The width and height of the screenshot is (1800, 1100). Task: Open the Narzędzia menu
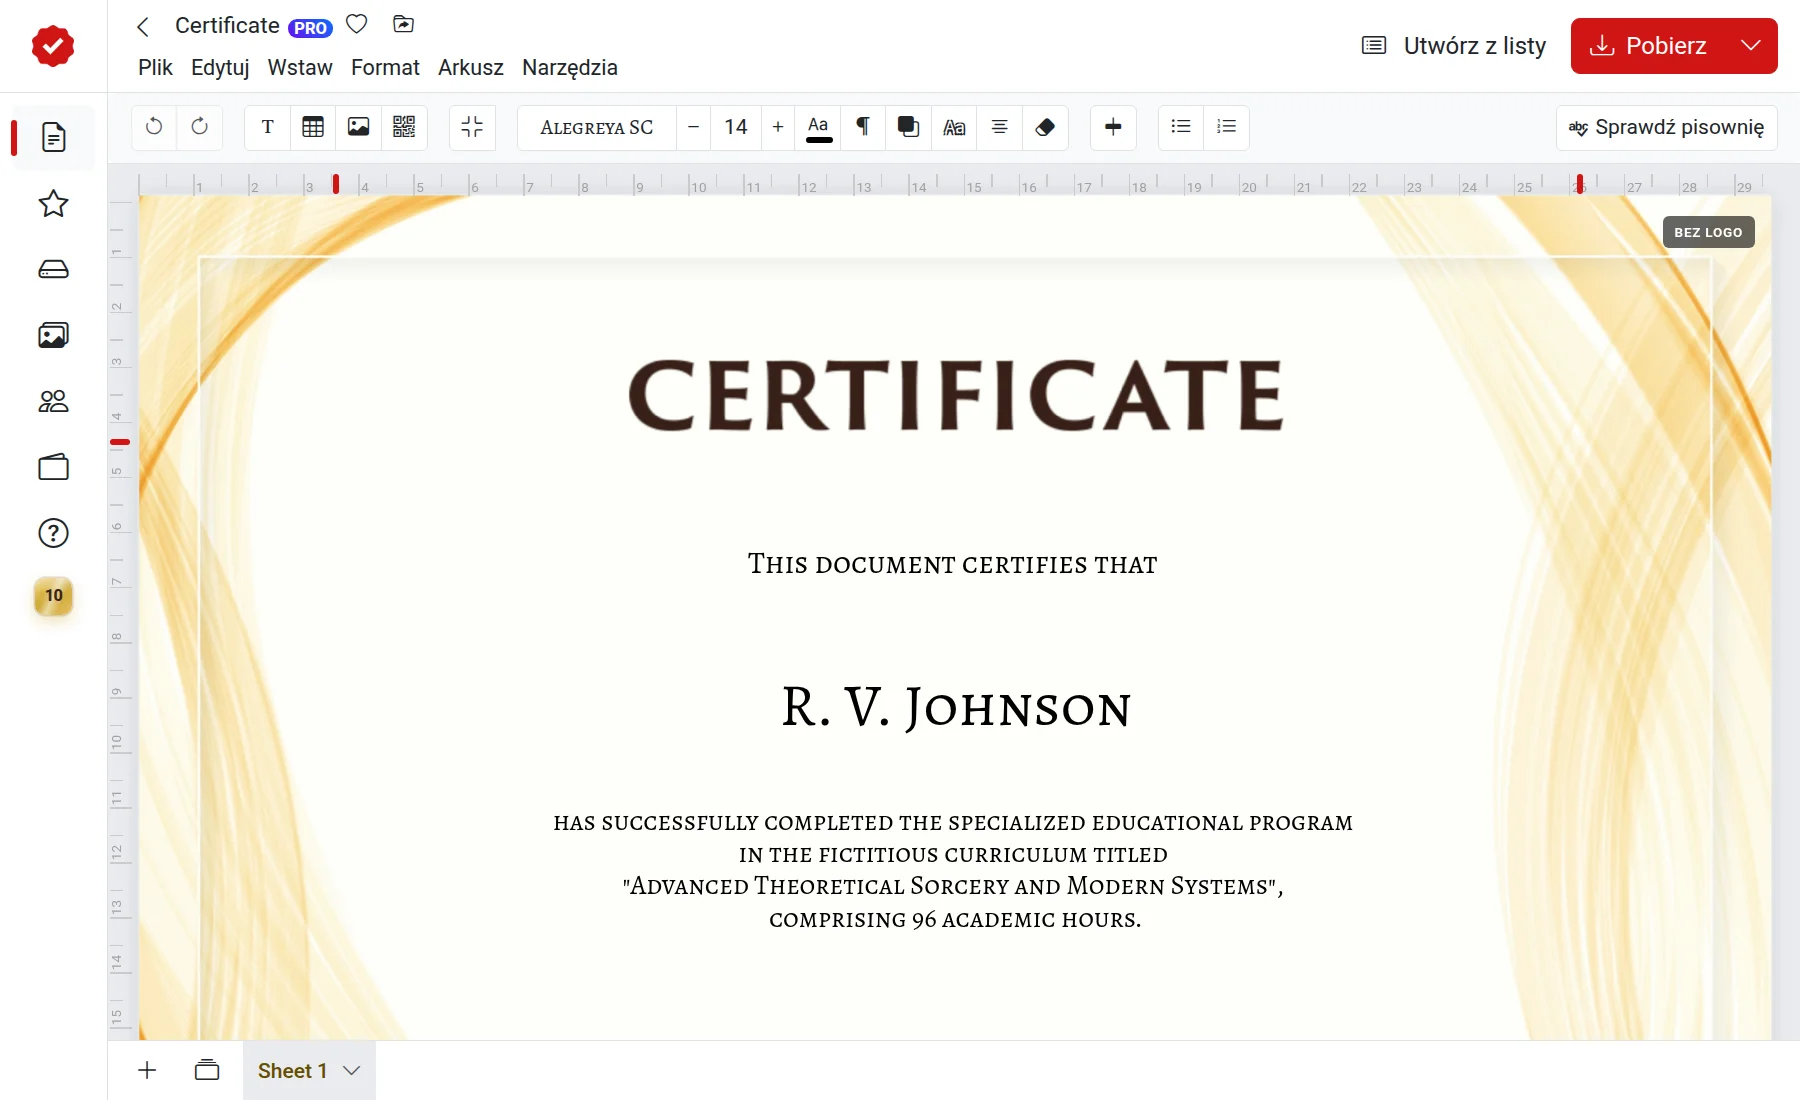pyautogui.click(x=570, y=67)
